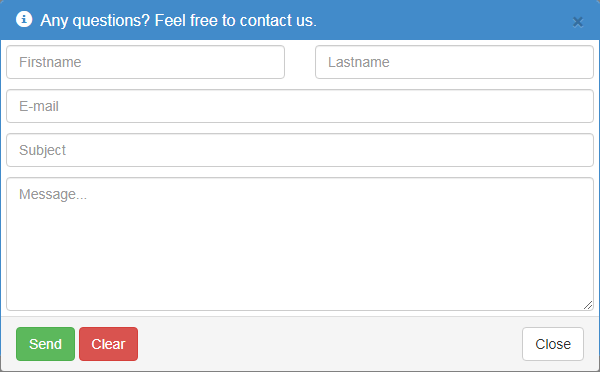
Task: Select the E-mail text field
Action: pyautogui.click(x=300, y=106)
